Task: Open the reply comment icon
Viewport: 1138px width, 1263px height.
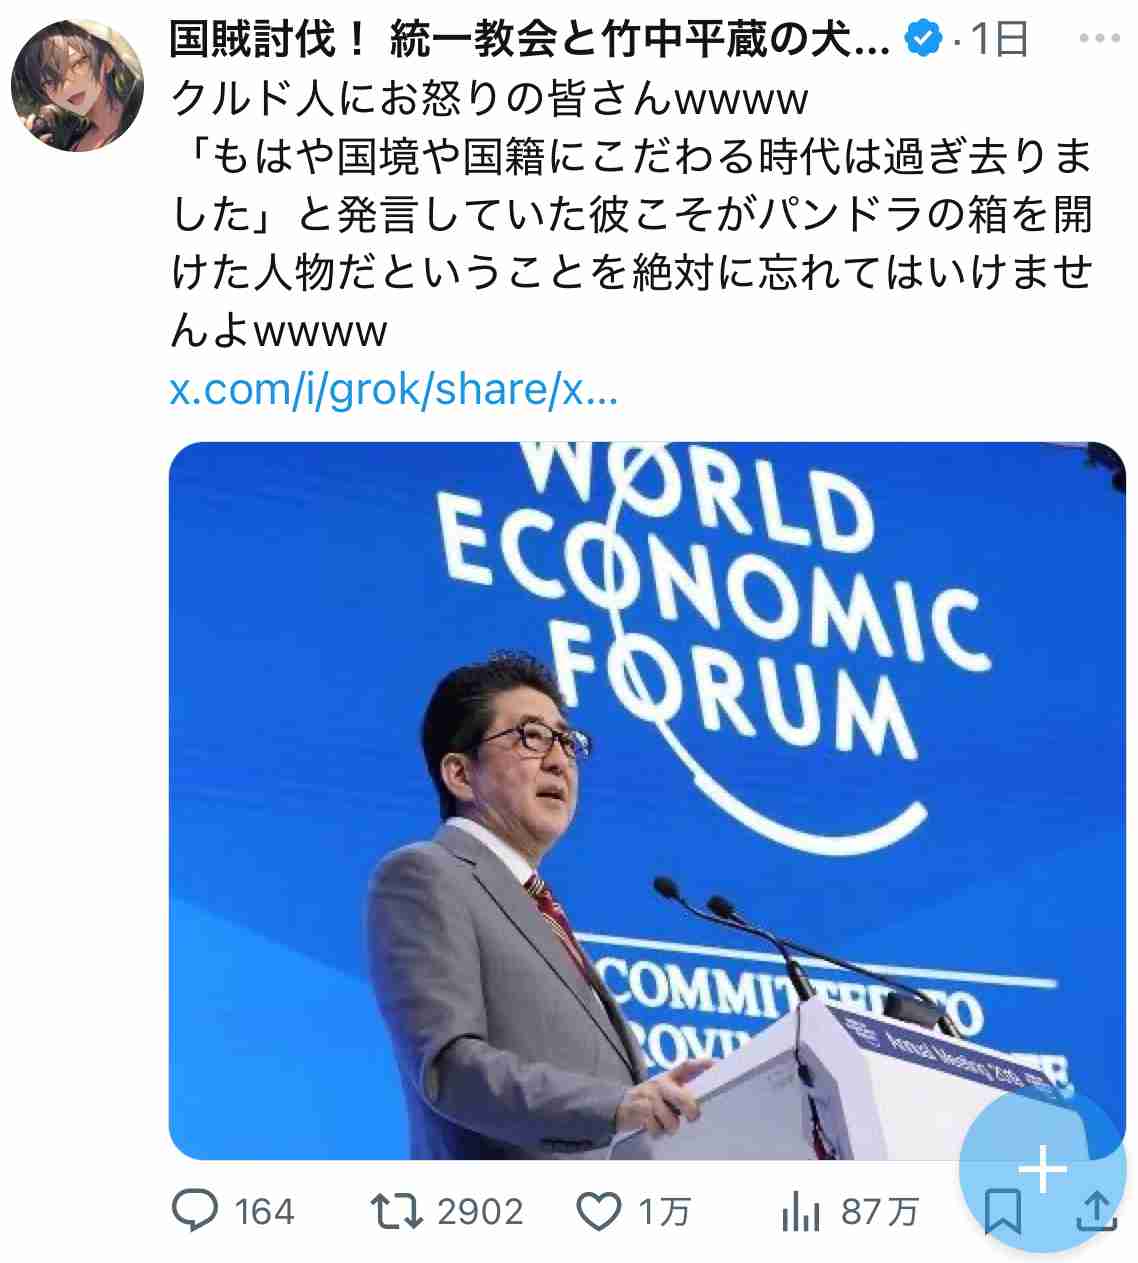Action: pos(194,1211)
